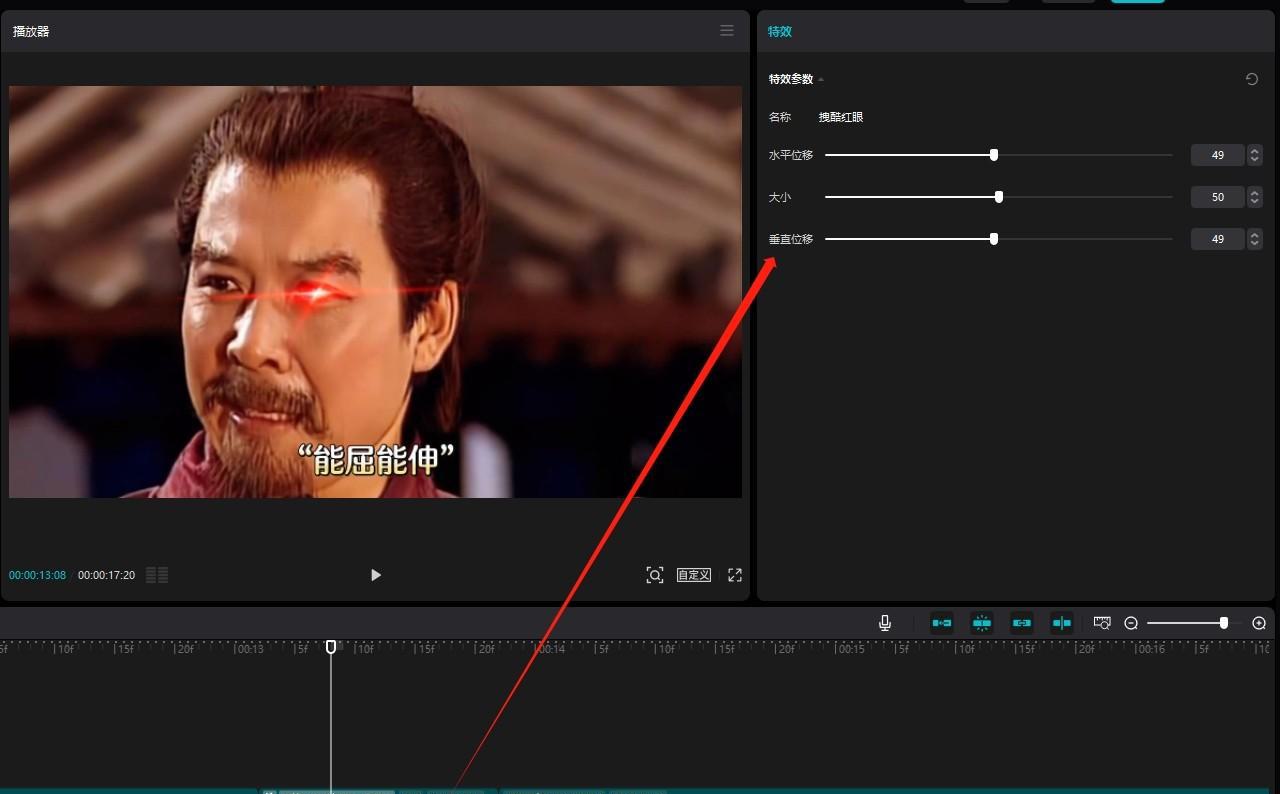The height and width of the screenshot is (794, 1280).
Task: Click the 大小 label
Action: [780, 197]
